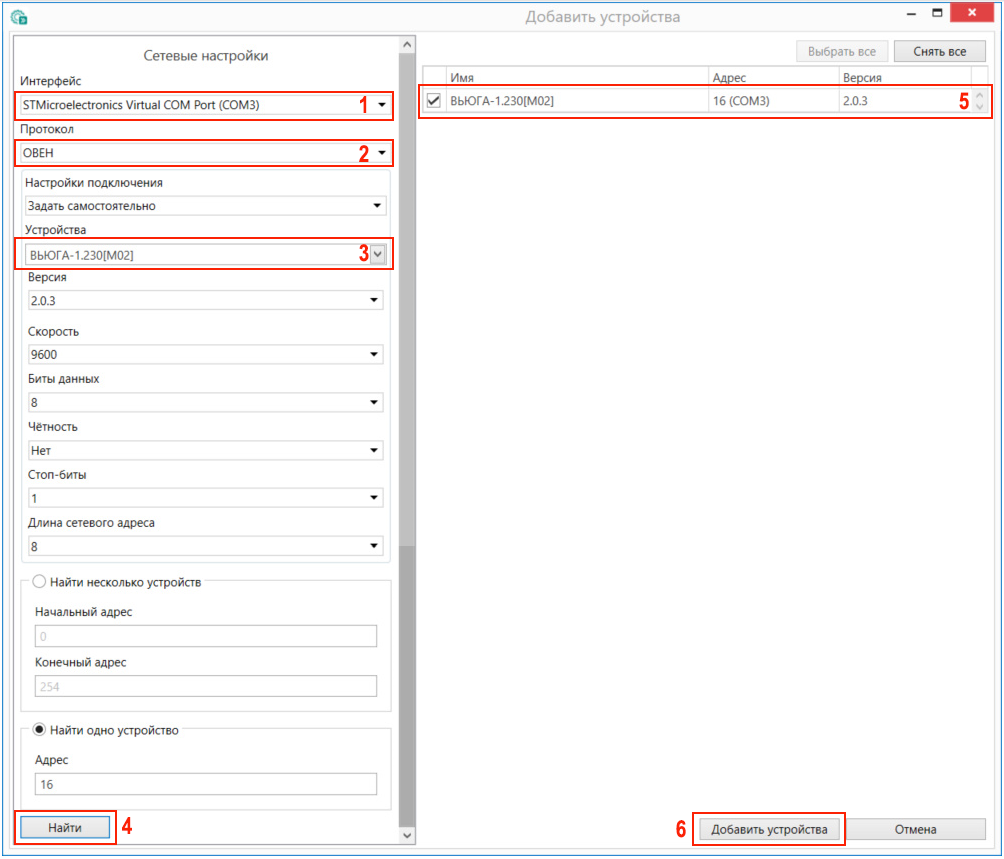Open the Чётность parity dropdown

pos(205,450)
